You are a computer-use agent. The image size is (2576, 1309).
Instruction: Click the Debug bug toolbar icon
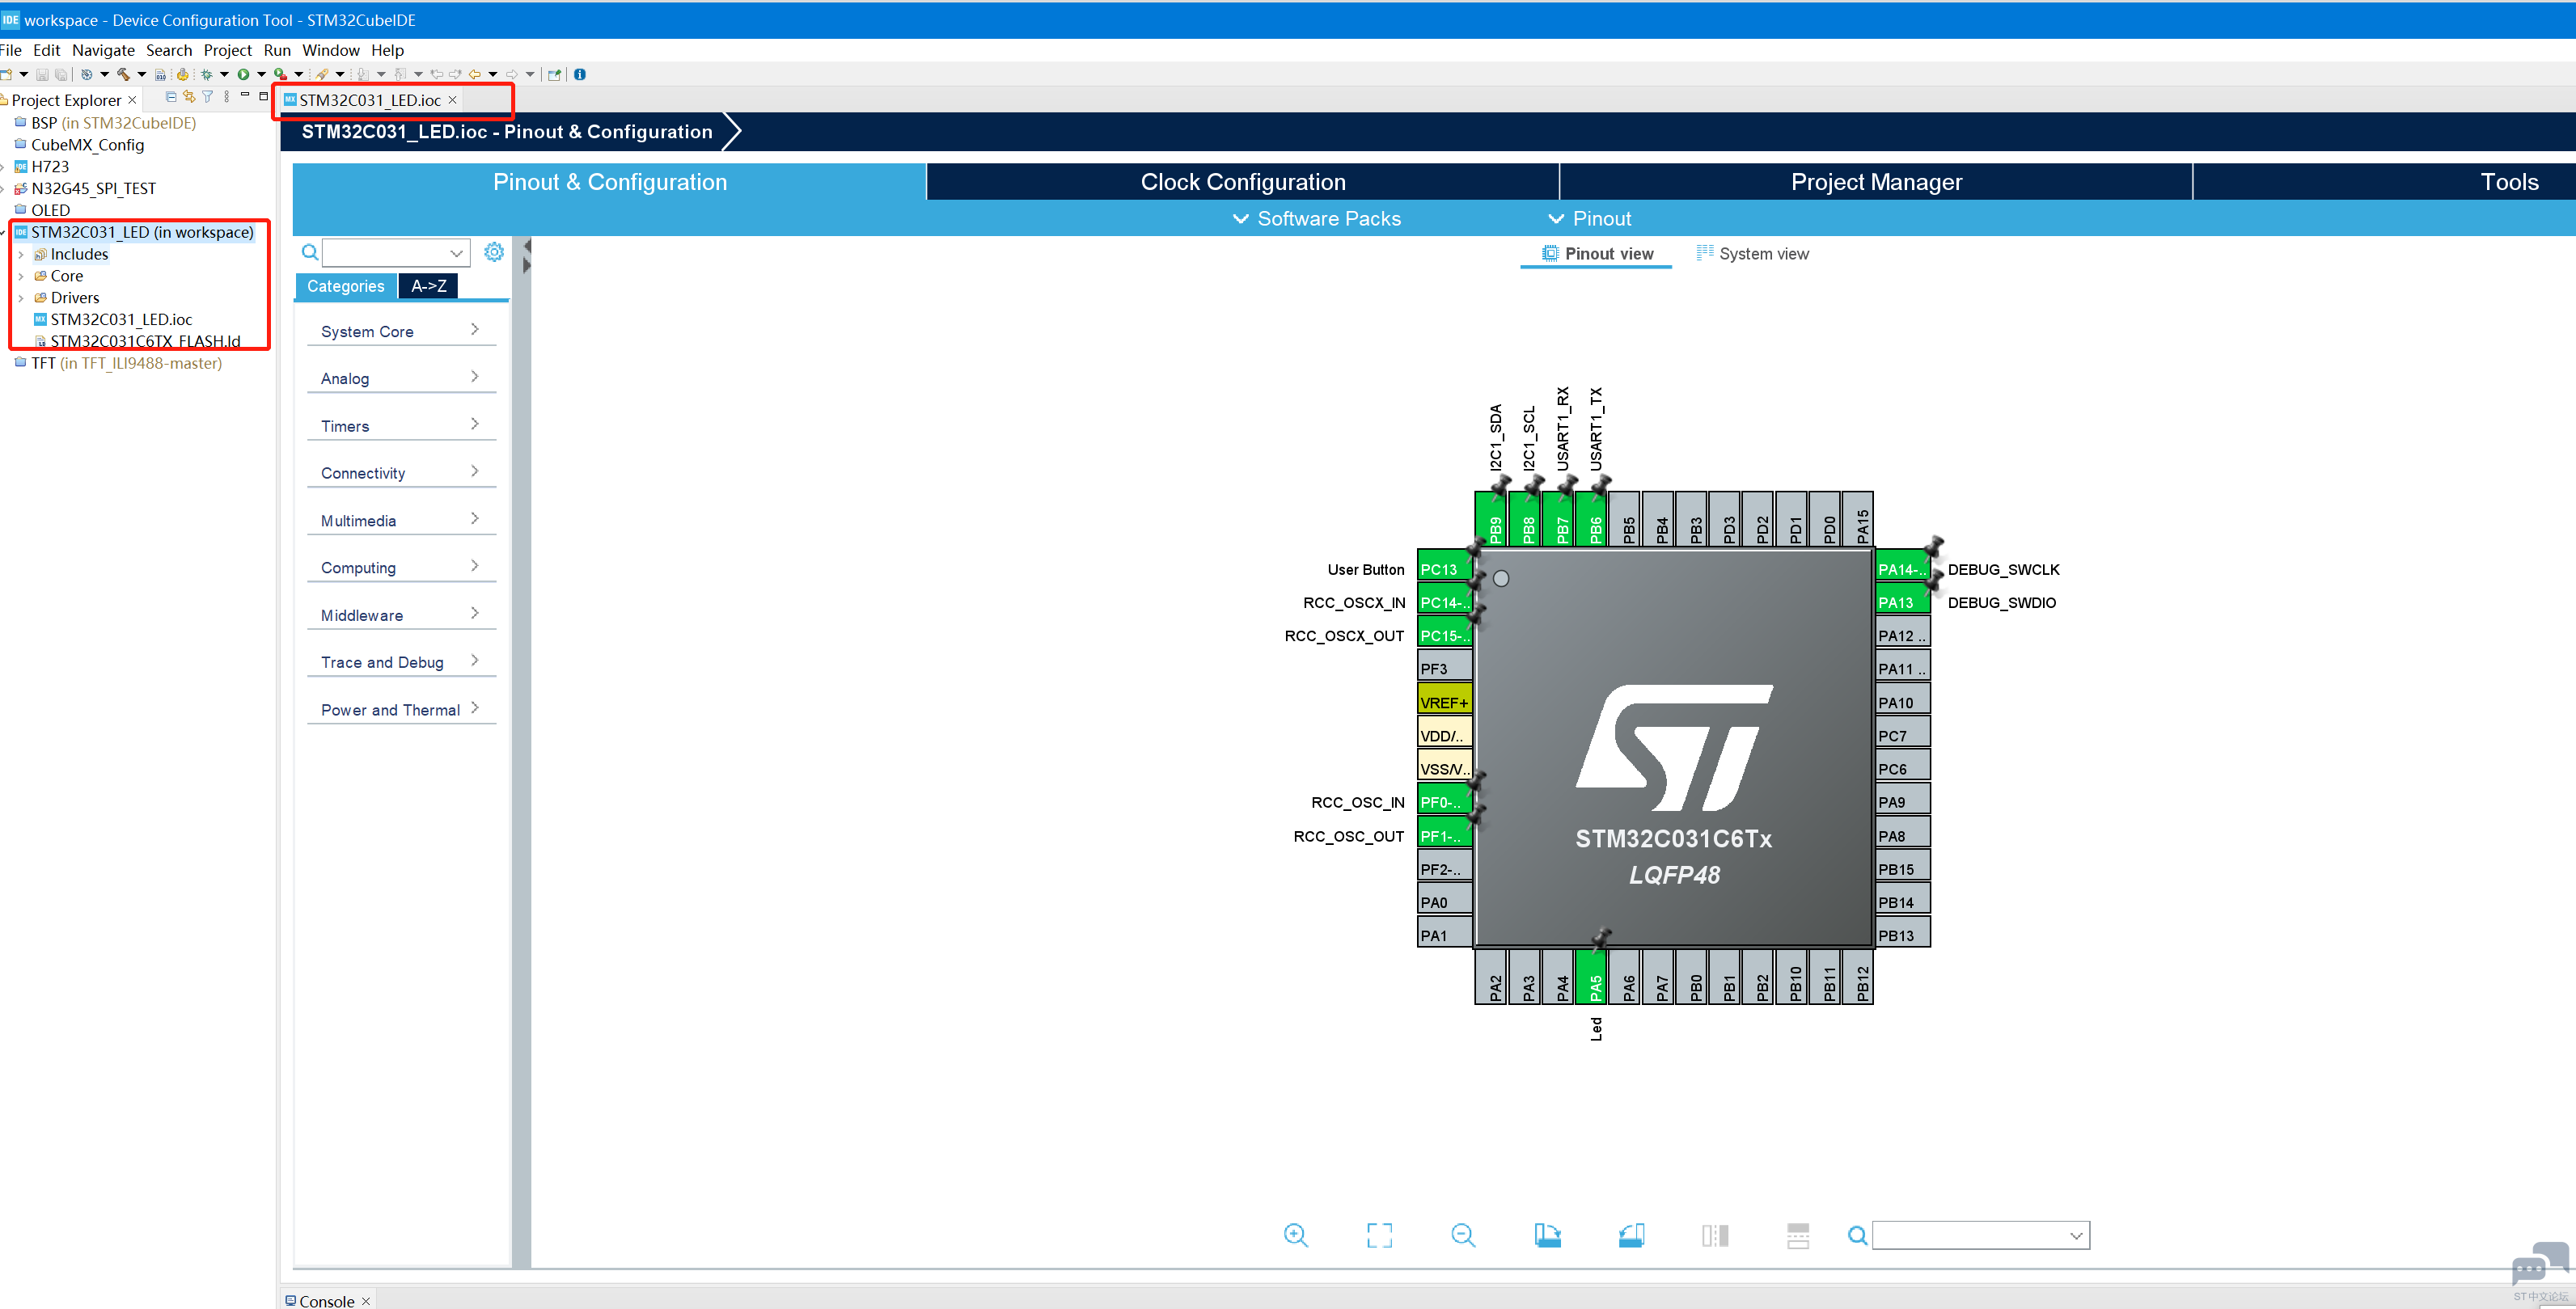pos(207,74)
